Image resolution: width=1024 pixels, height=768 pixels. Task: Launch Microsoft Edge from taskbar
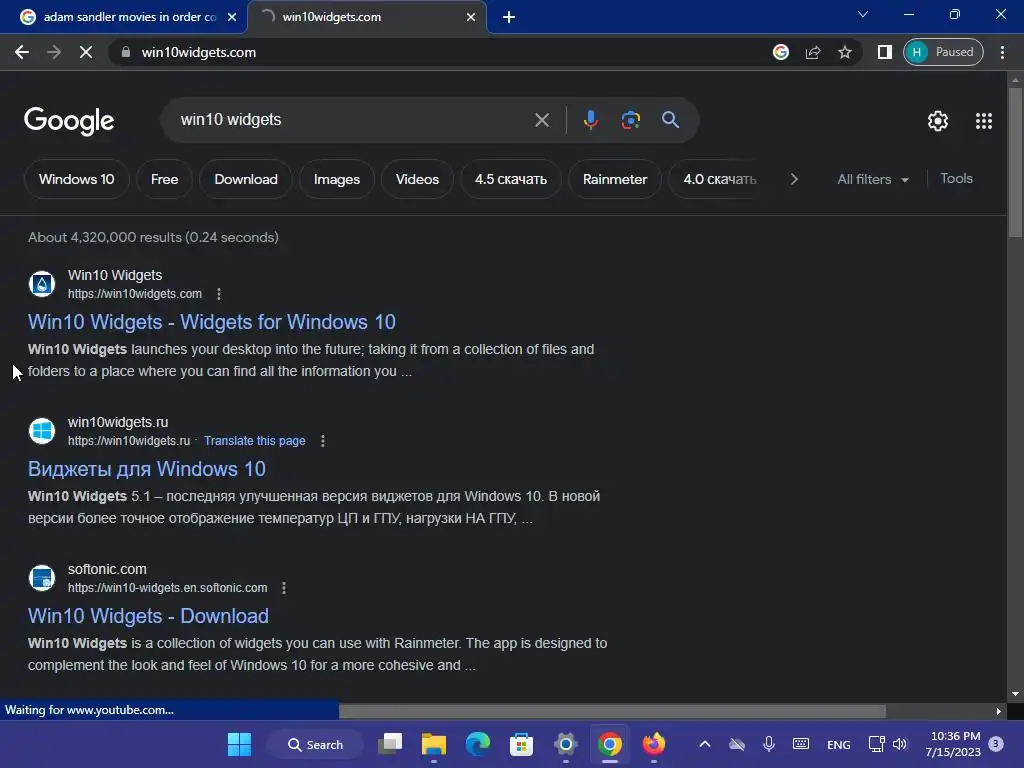click(x=477, y=744)
